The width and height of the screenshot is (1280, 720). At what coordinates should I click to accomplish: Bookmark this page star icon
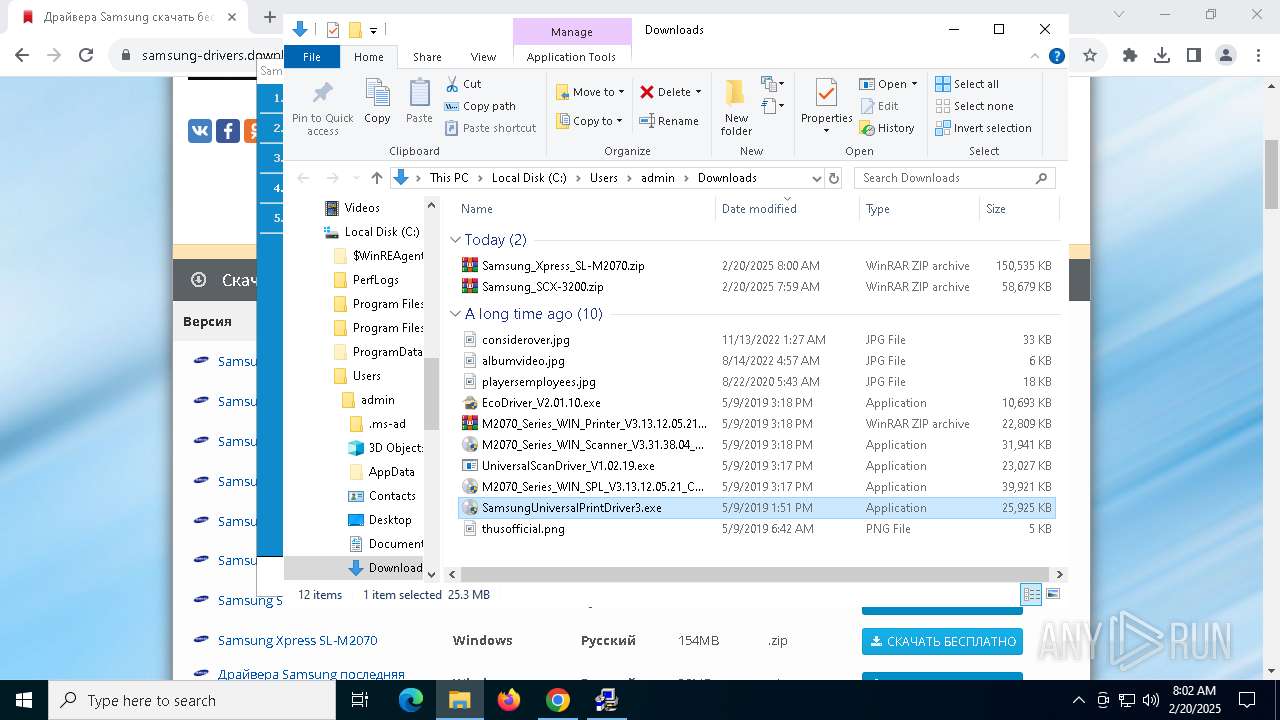click(1090, 55)
